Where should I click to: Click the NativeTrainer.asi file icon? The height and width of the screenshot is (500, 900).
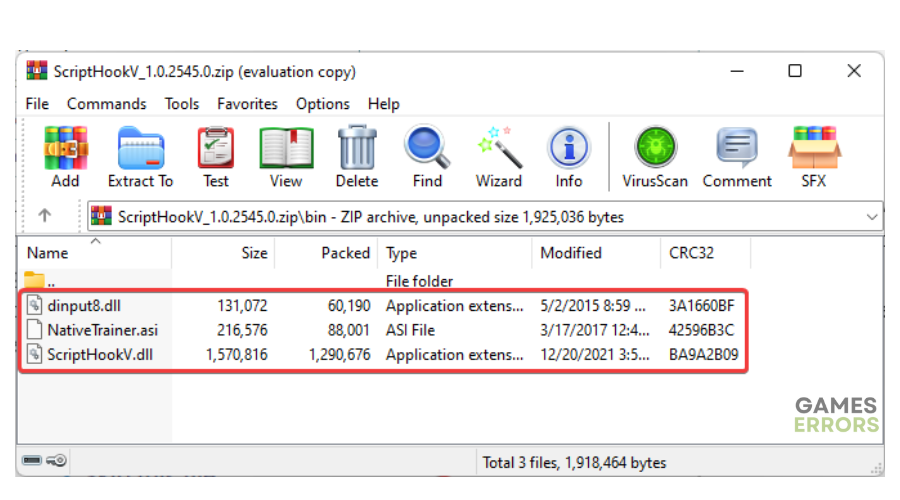[x=34, y=330]
